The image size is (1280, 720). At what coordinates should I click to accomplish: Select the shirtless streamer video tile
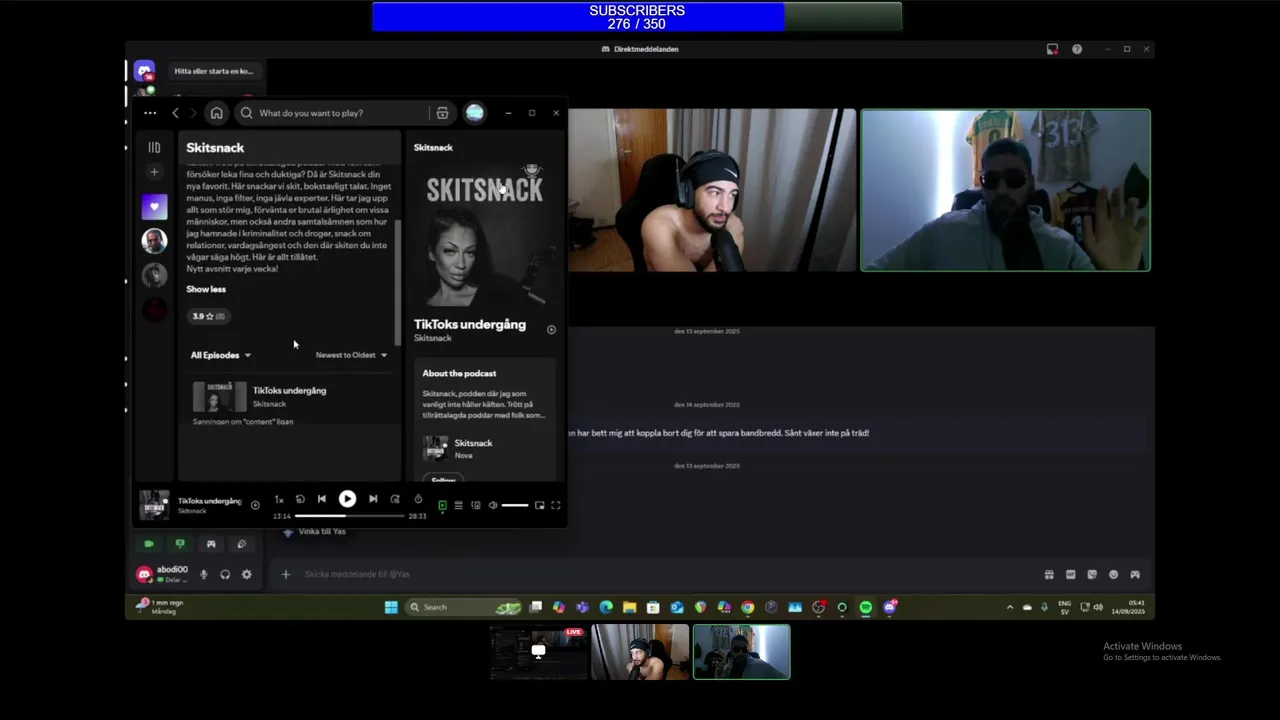712,190
